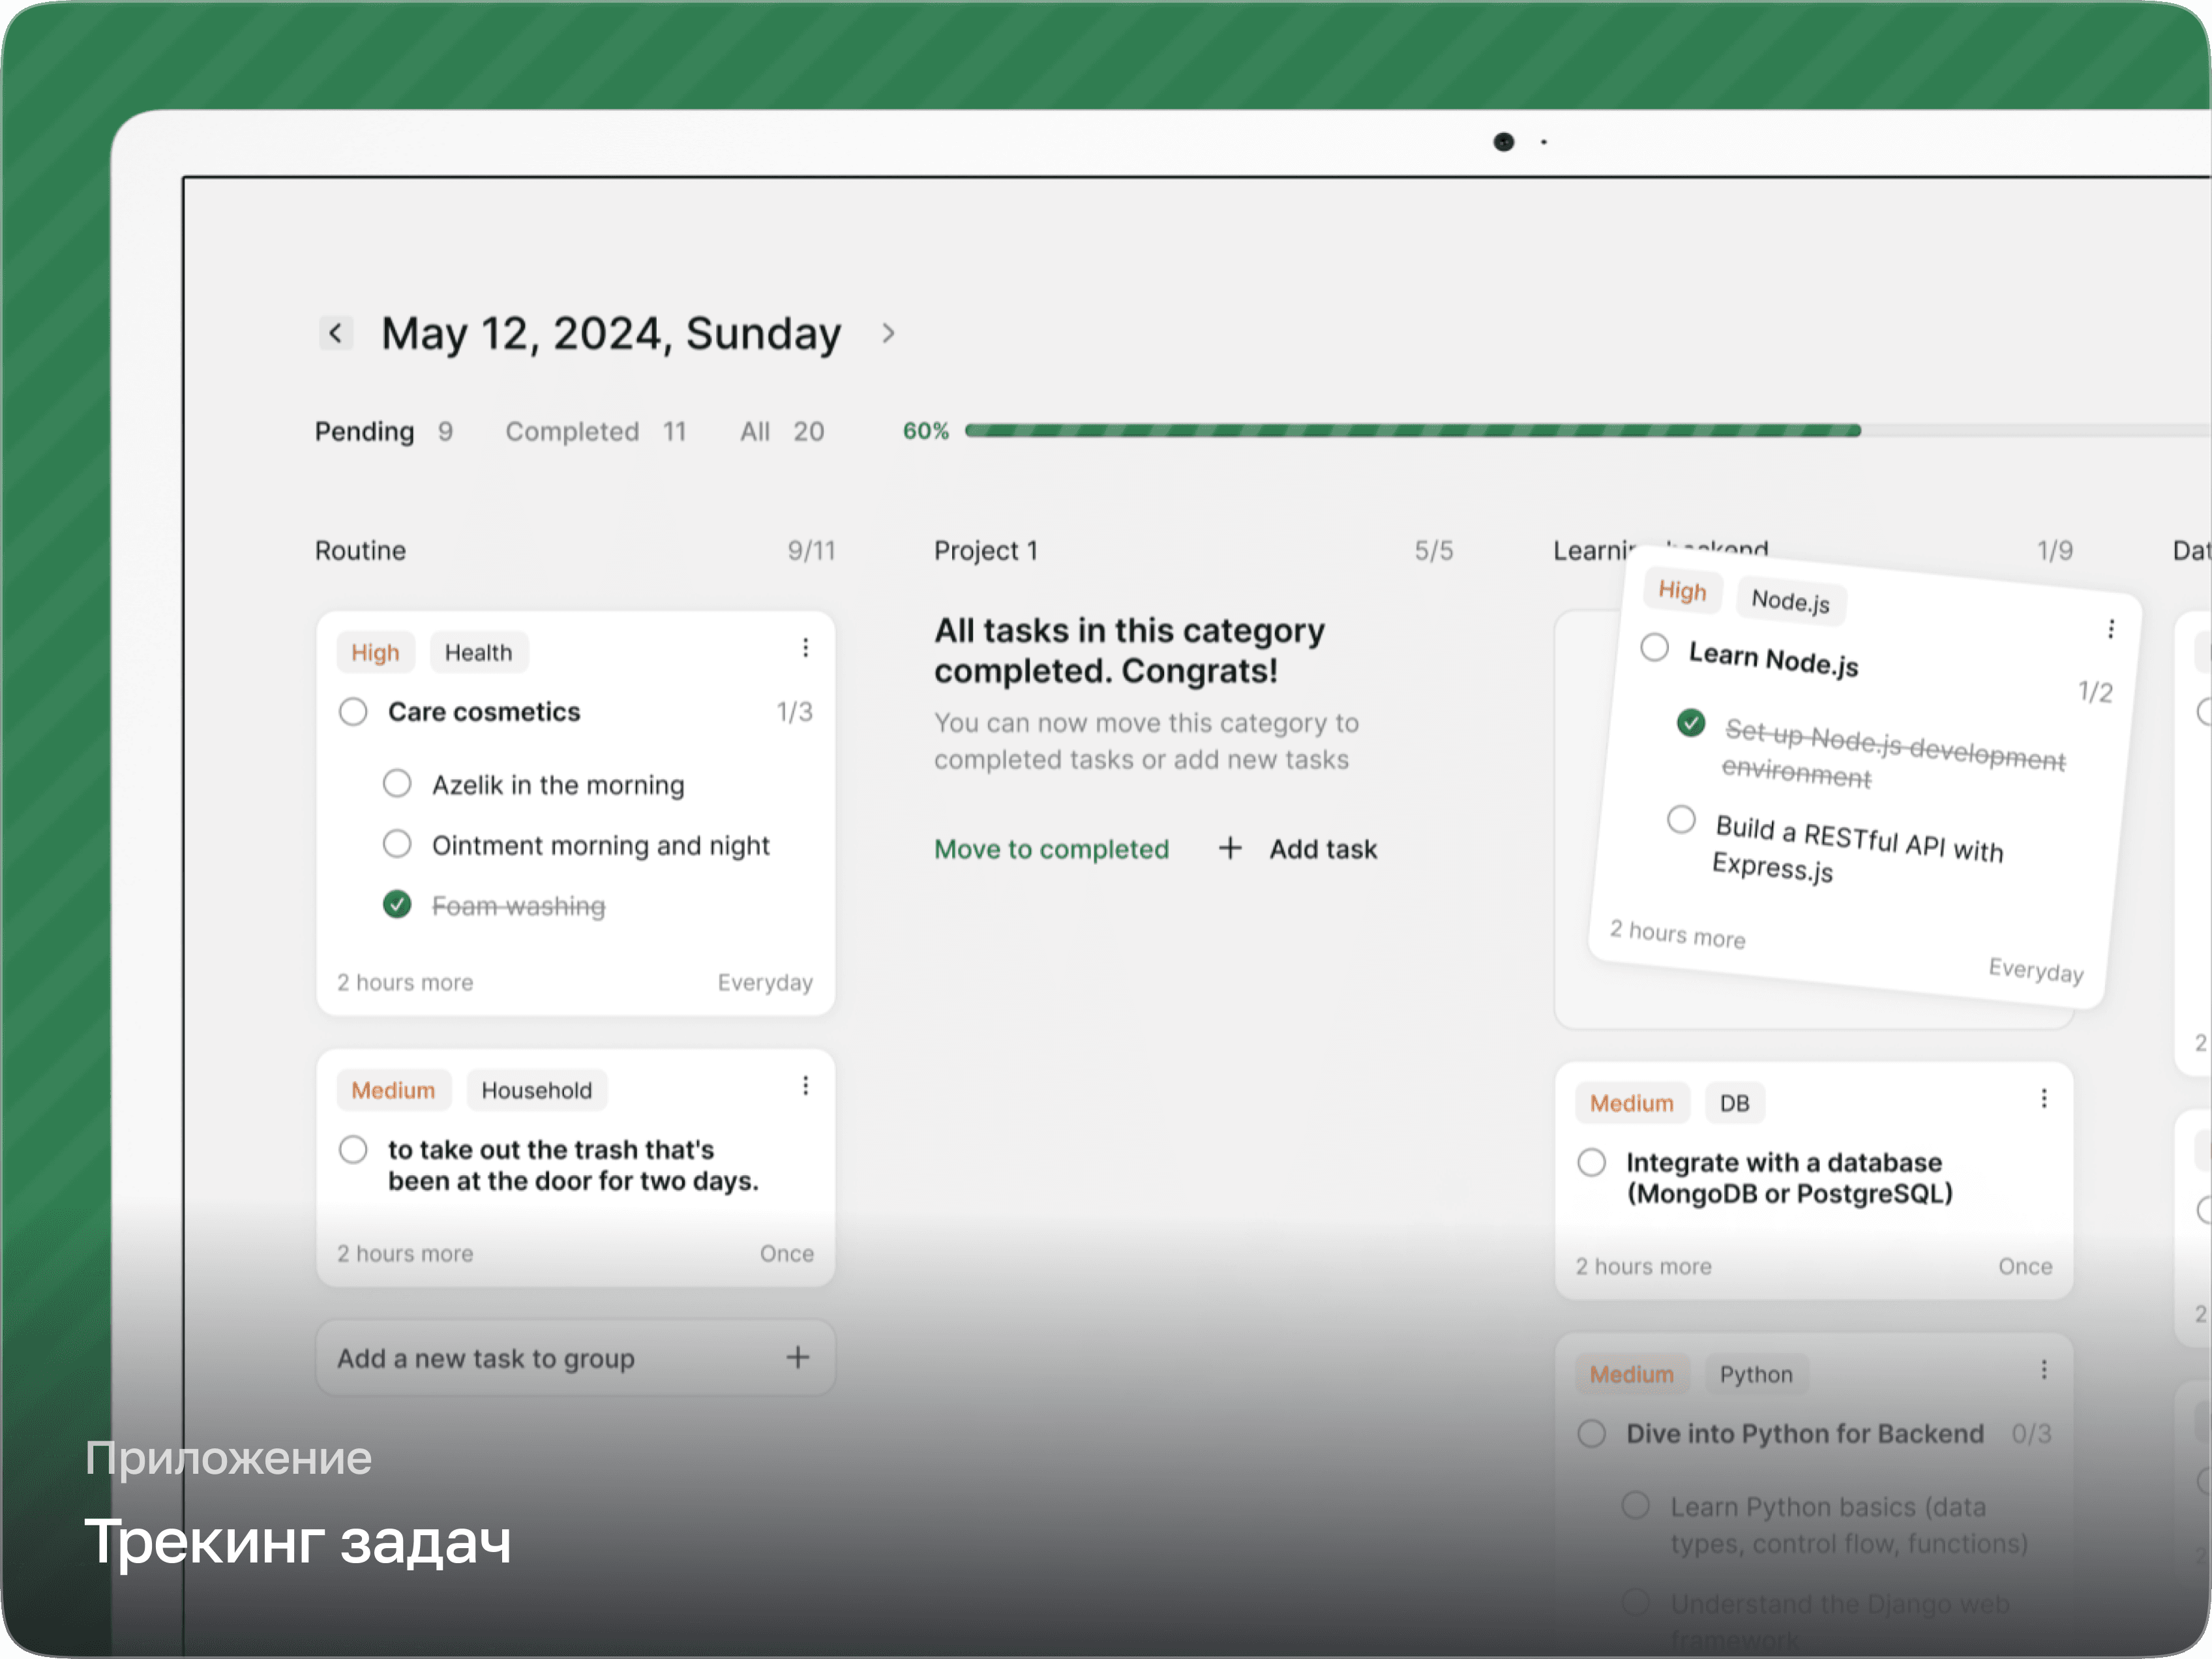Check Learn Python basics subtask
The width and height of the screenshot is (2212, 1659).
tap(1636, 1506)
